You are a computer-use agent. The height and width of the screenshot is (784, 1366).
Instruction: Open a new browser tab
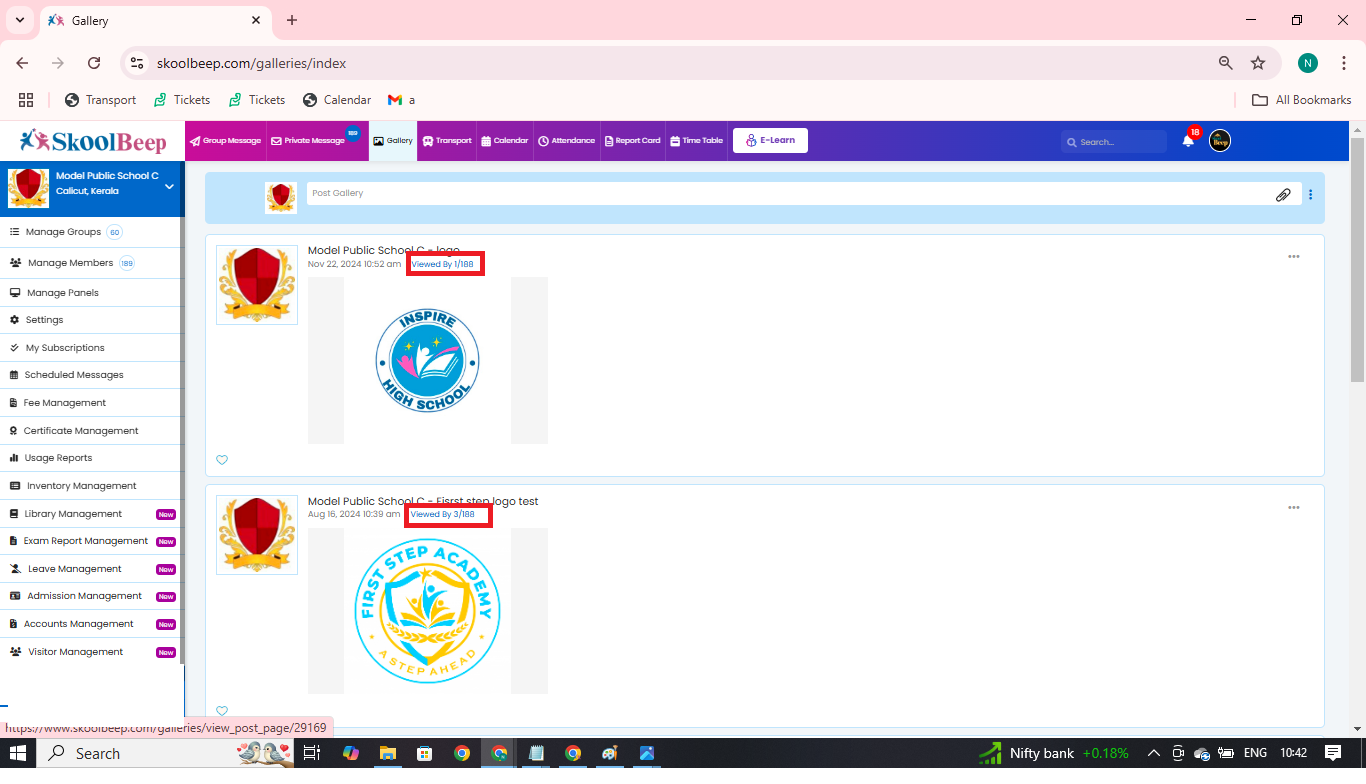pyautogui.click(x=292, y=20)
